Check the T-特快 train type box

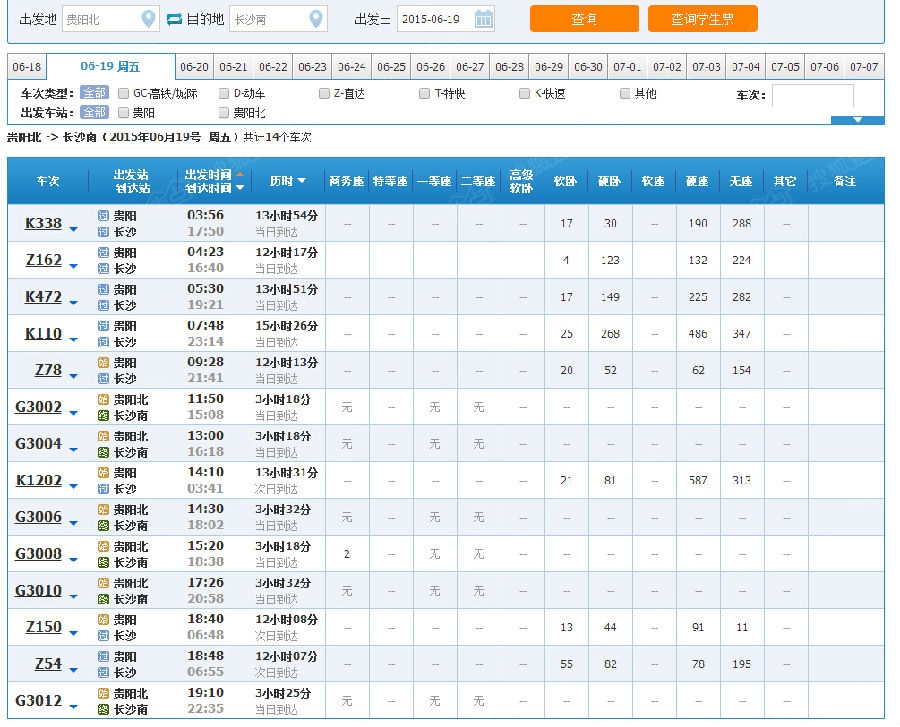[x=425, y=94]
